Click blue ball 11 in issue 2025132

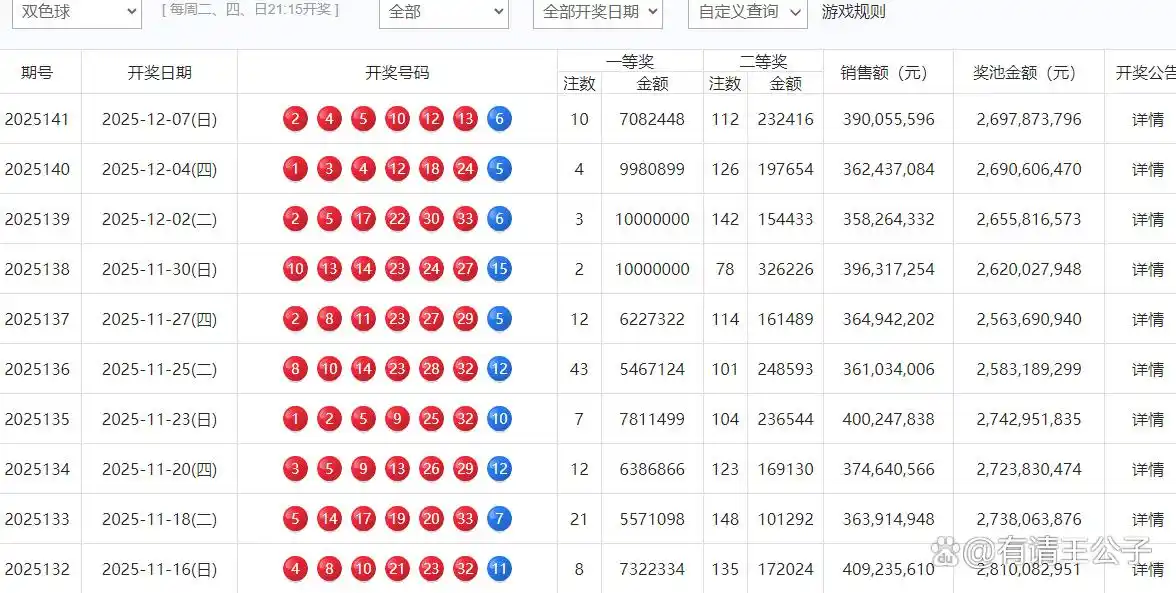pos(499,569)
